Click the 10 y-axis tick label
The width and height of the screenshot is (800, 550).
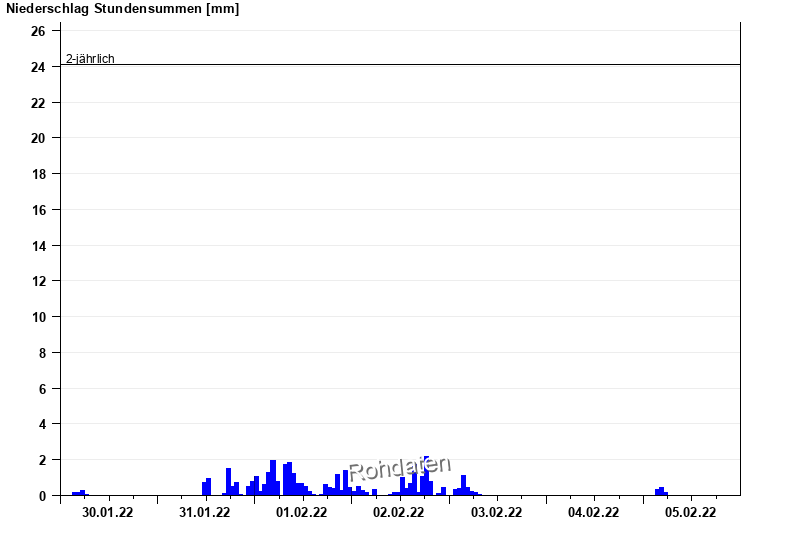coord(38,317)
